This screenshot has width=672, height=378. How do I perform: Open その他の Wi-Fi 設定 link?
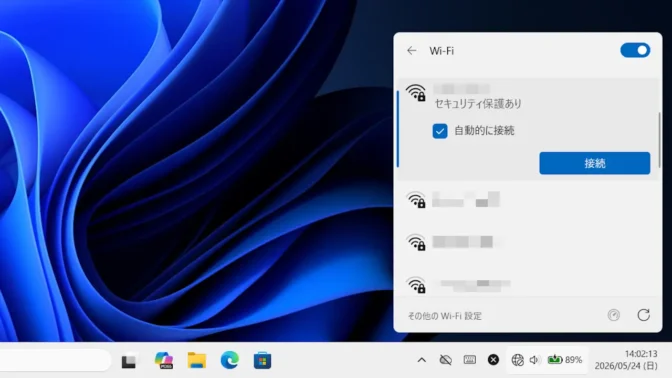(444, 316)
